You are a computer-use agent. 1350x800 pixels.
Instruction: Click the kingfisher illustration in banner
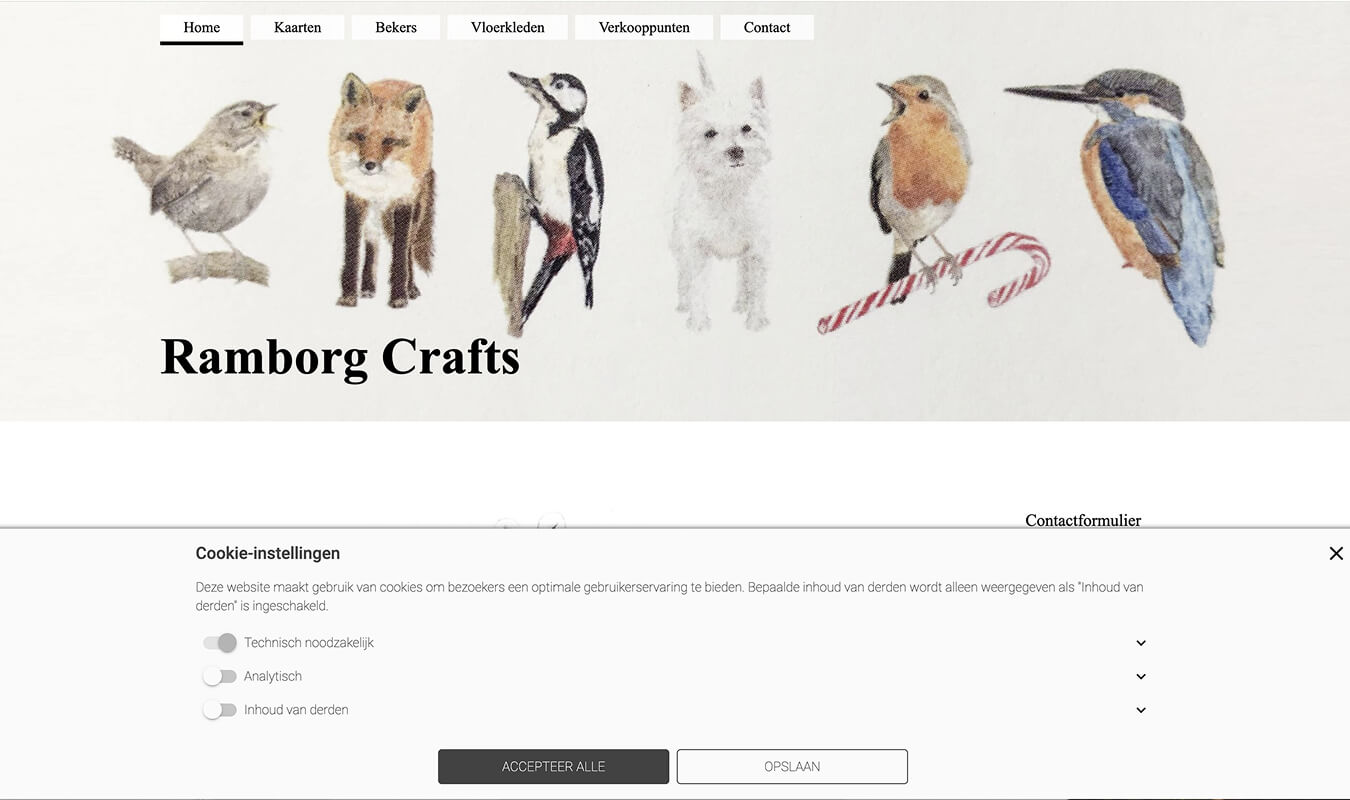click(1125, 200)
